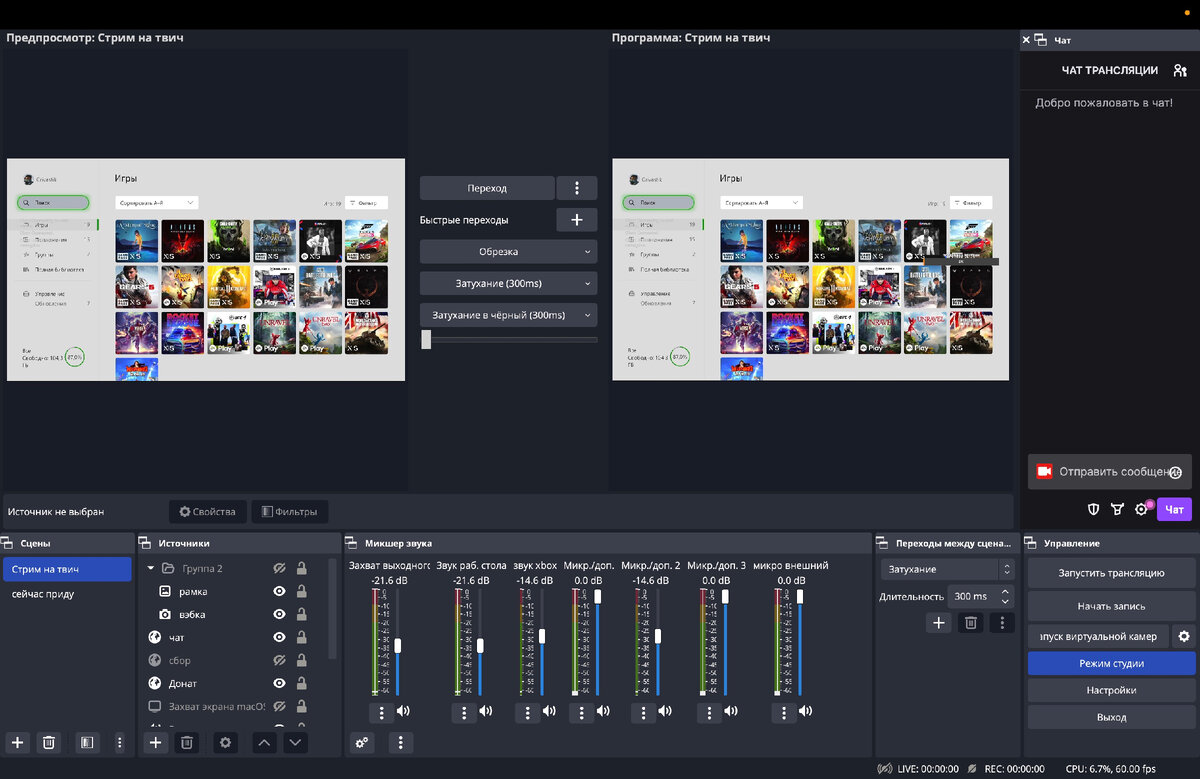The image size is (1200, 779).
Task: Open advanced audio properties gears icon
Action: click(x=362, y=742)
